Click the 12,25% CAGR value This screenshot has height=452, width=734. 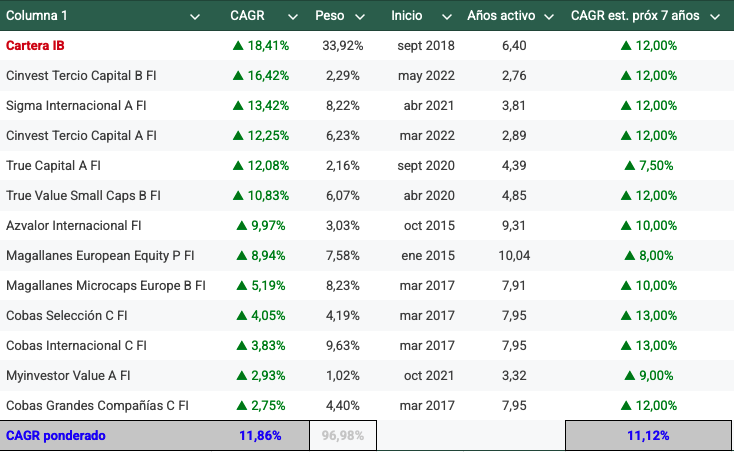(x=261, y=135)
